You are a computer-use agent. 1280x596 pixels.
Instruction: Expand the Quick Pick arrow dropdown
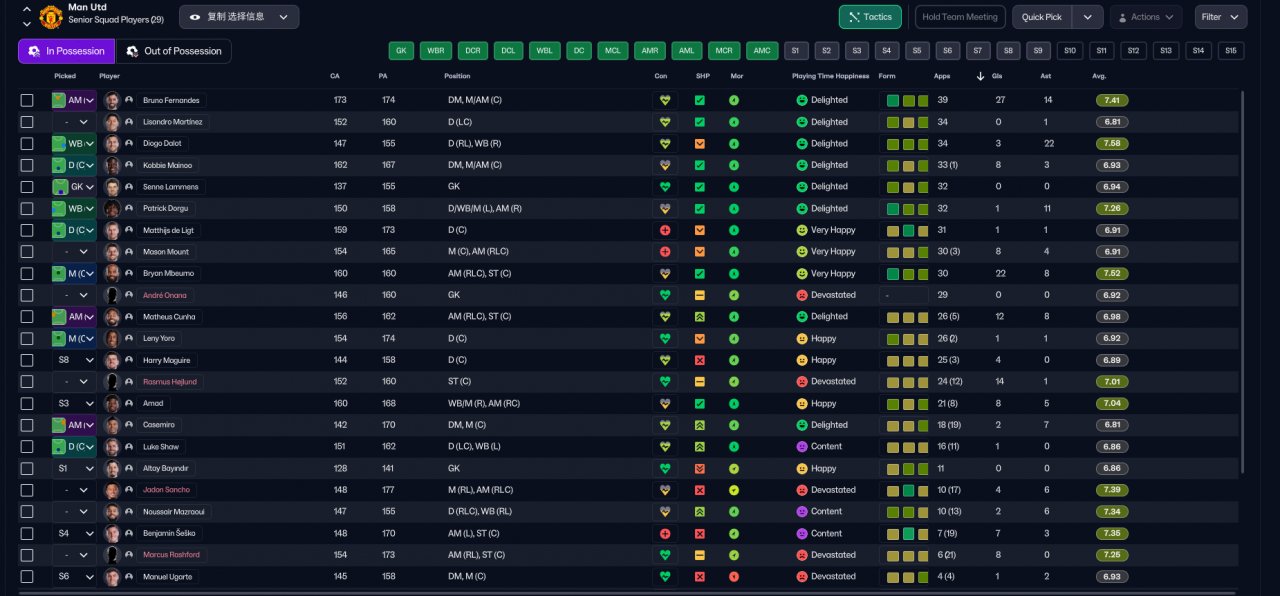tap(1088, 17)
